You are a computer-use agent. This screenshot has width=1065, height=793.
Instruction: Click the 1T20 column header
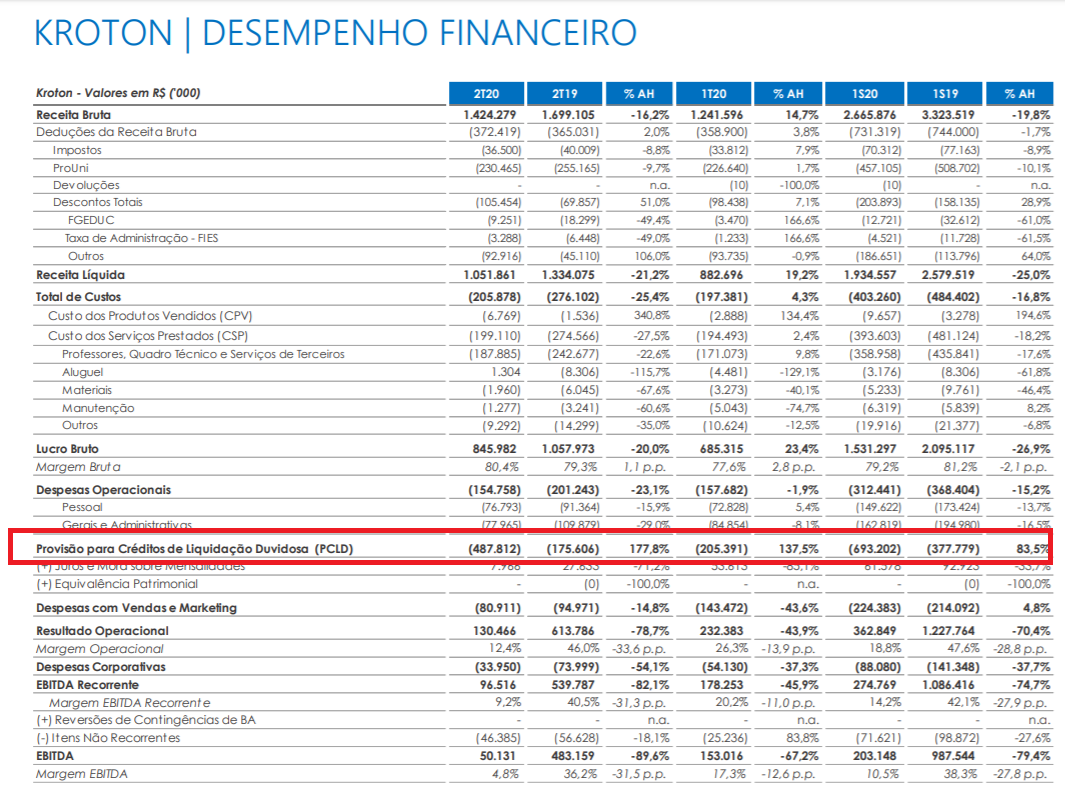point(713,93)
